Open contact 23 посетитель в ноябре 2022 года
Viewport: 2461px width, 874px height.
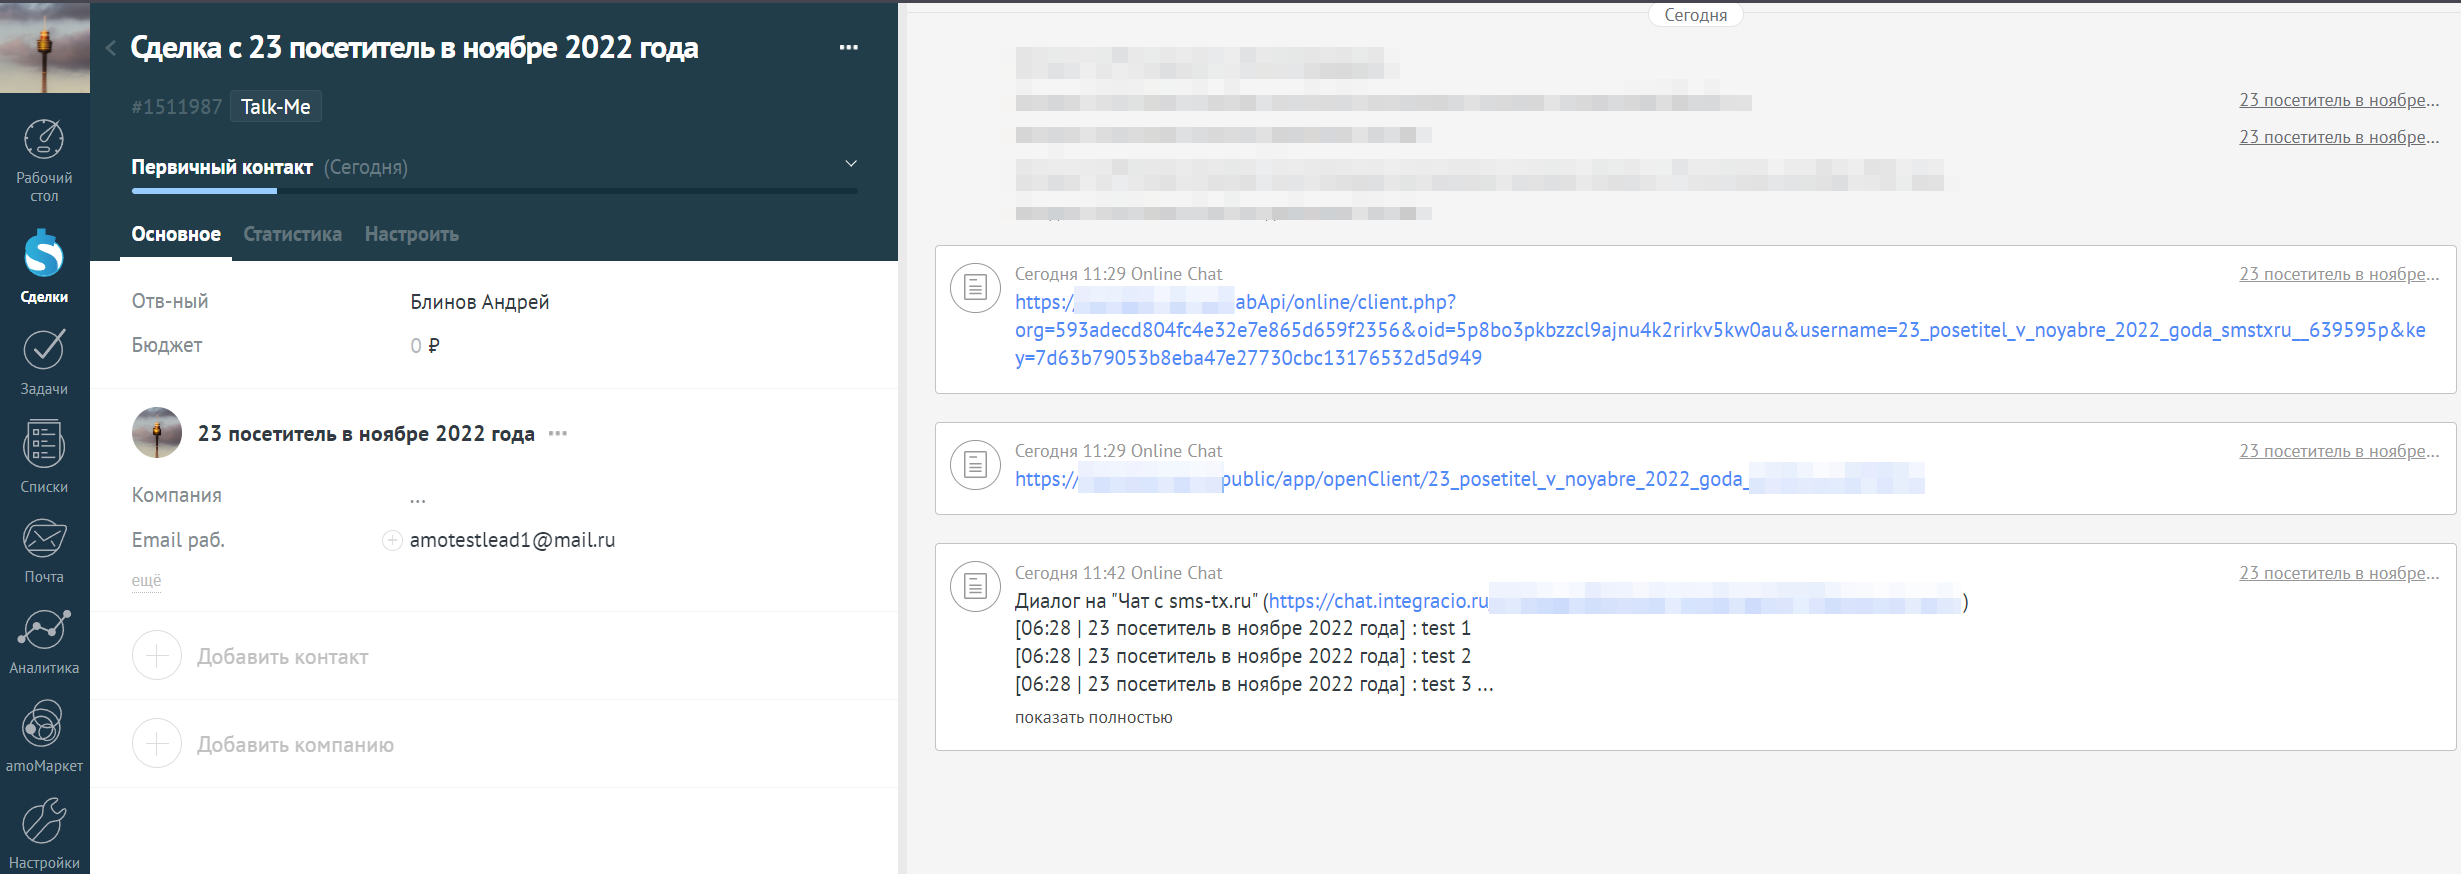[x=366, y=434]
